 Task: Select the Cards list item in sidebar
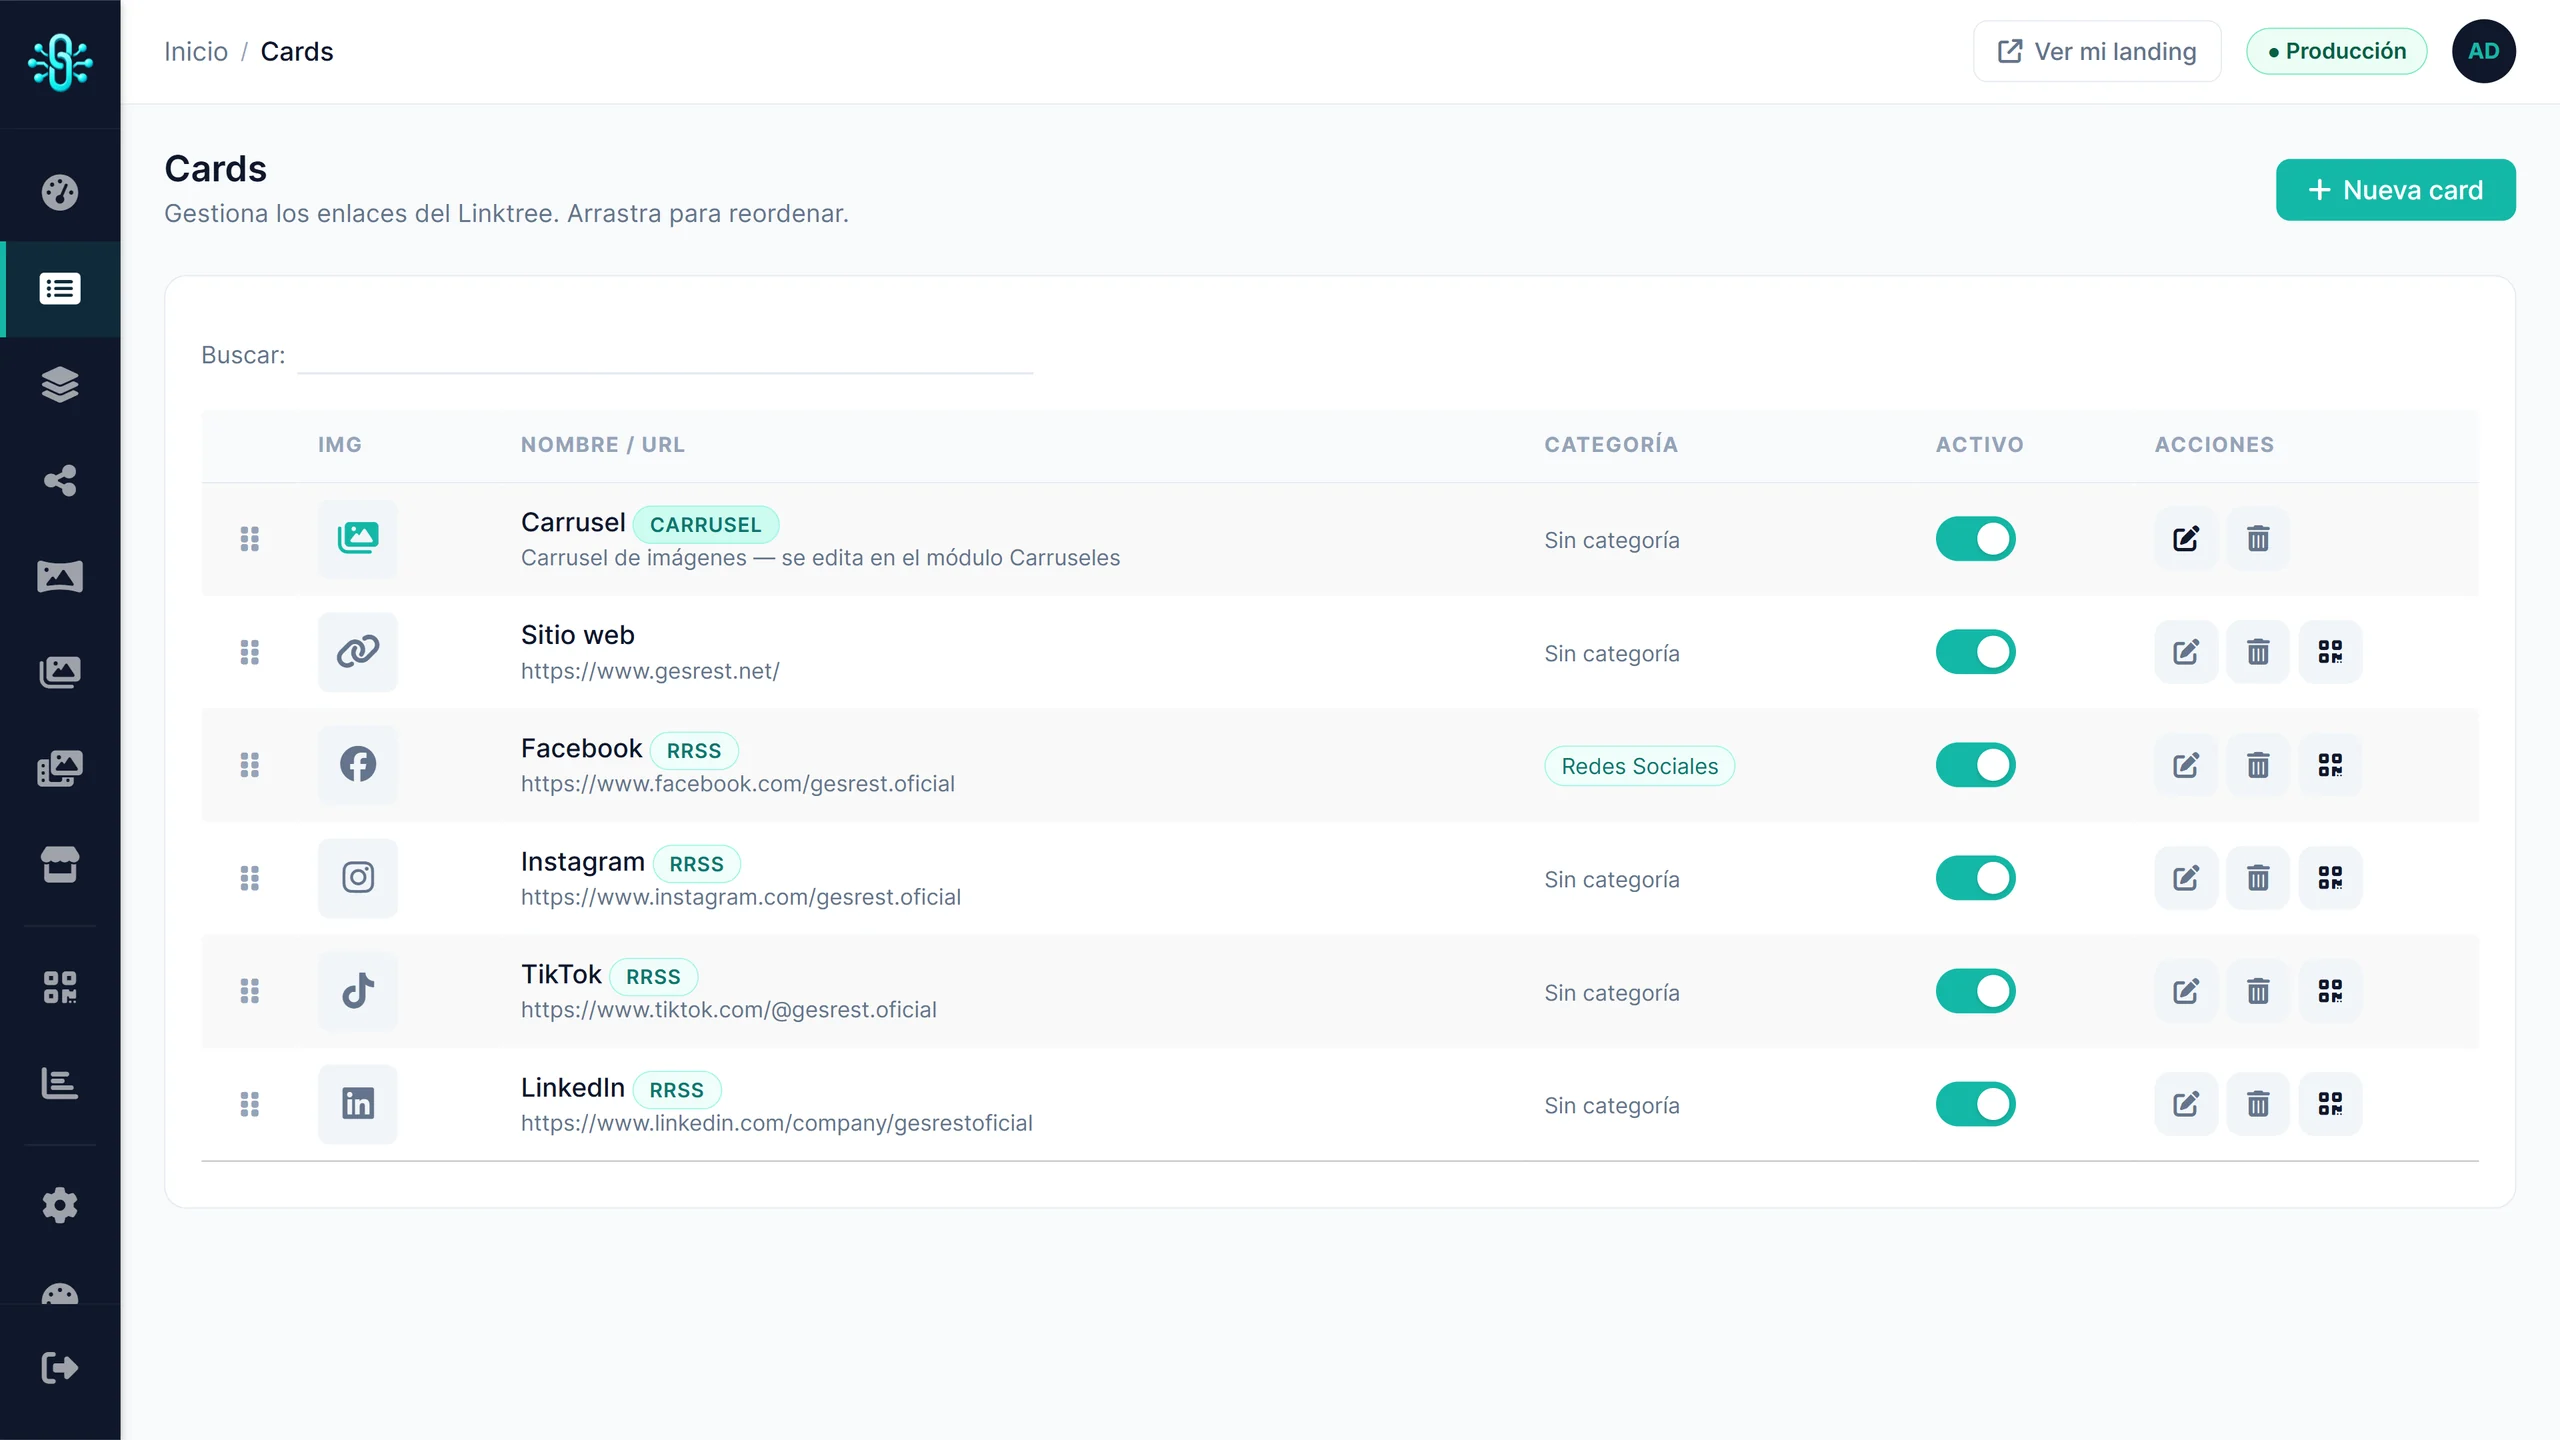point(60,289)
